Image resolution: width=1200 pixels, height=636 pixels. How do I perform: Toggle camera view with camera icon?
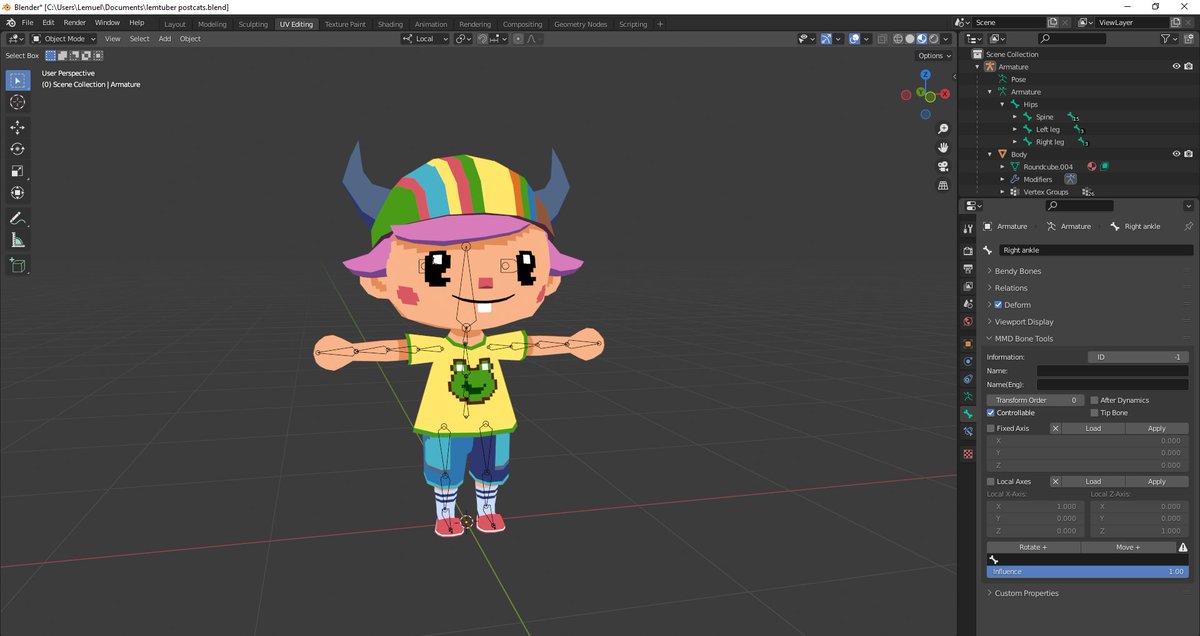pyautogui.click(x=943, y=166)
